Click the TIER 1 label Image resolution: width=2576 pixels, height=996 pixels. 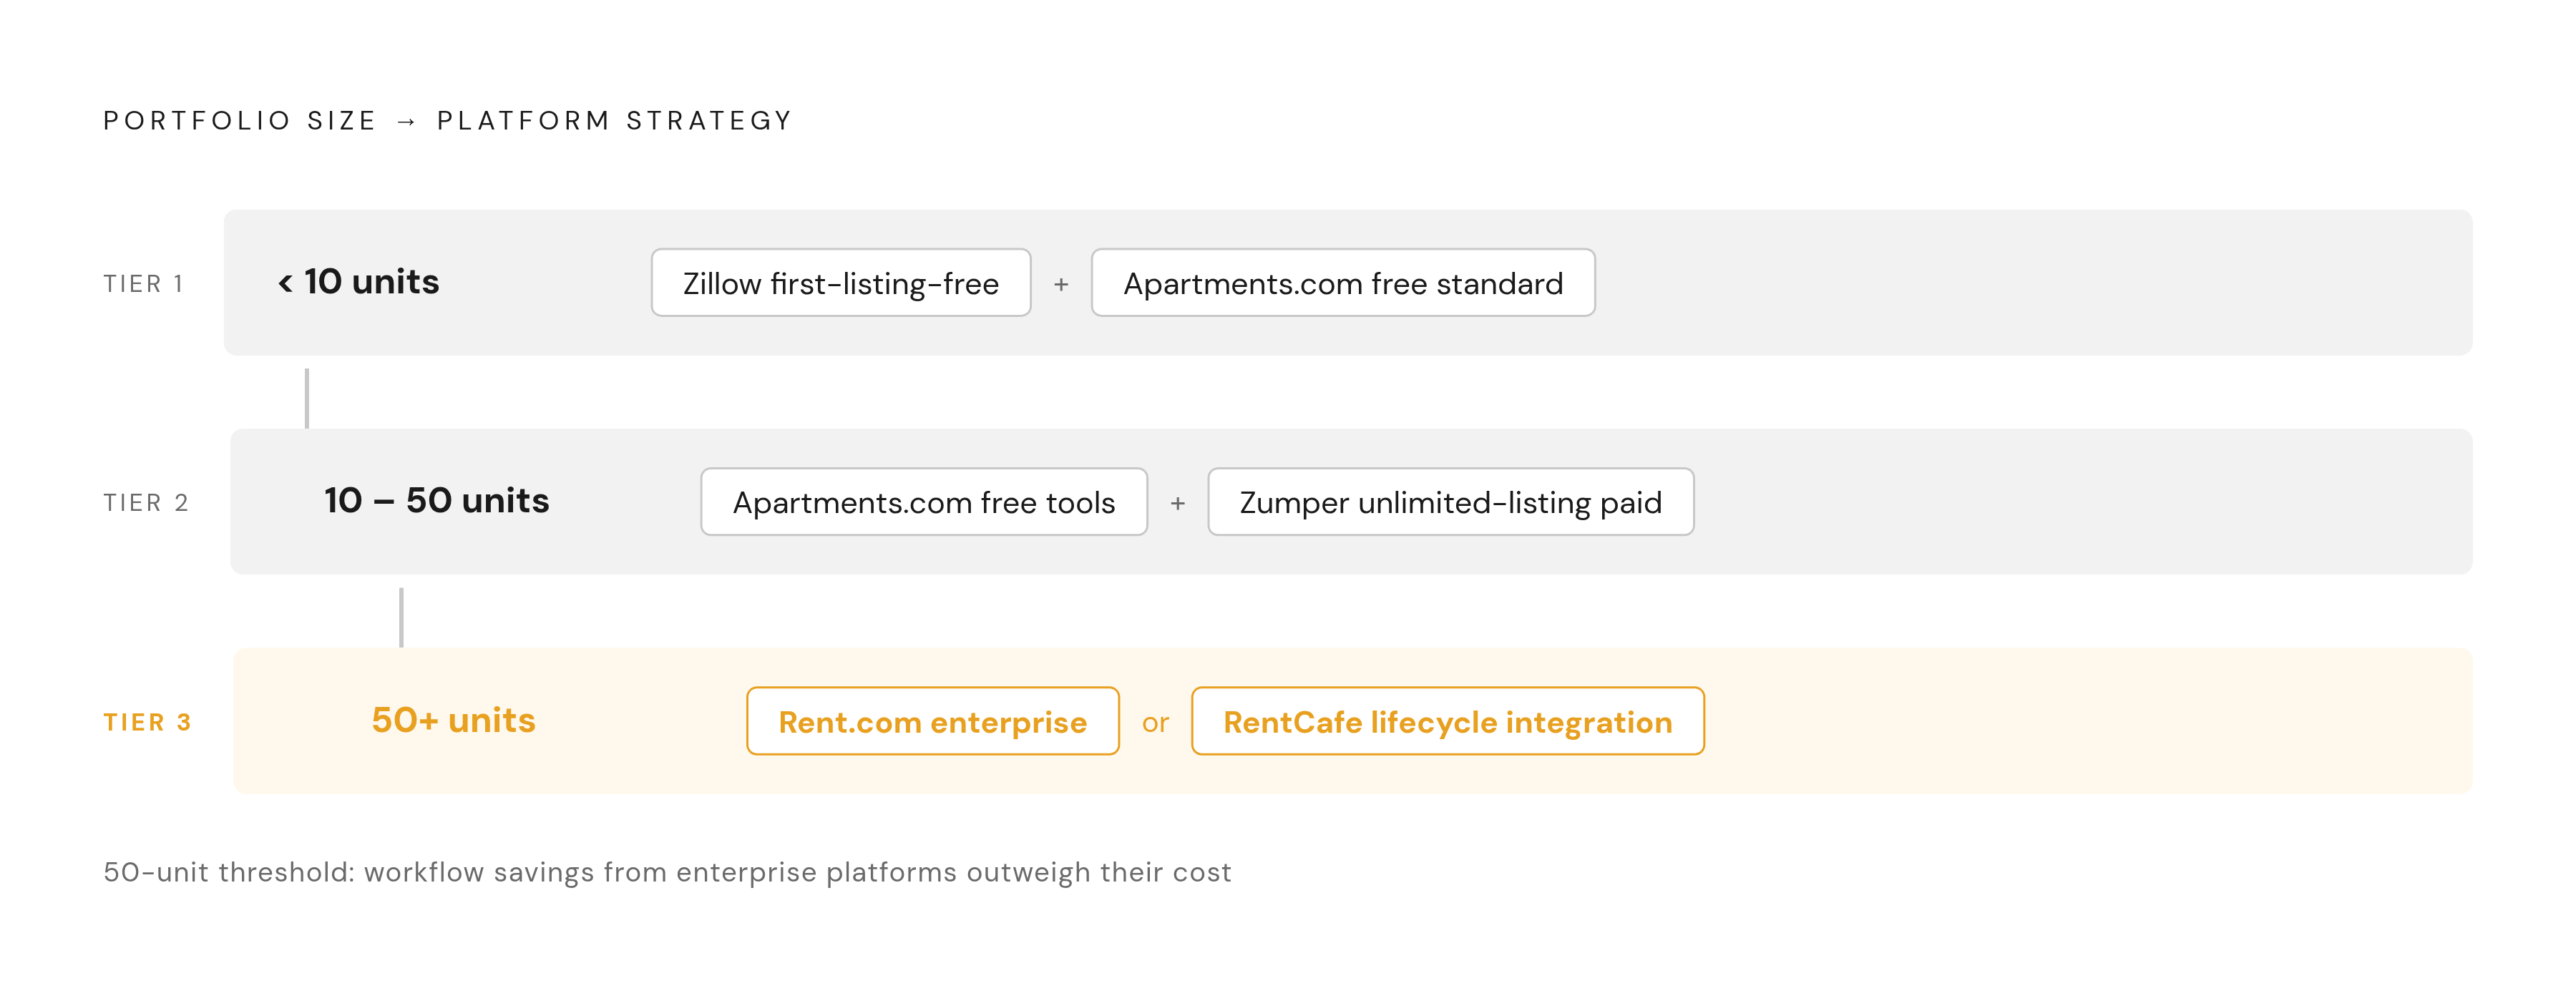coord(143,284)
